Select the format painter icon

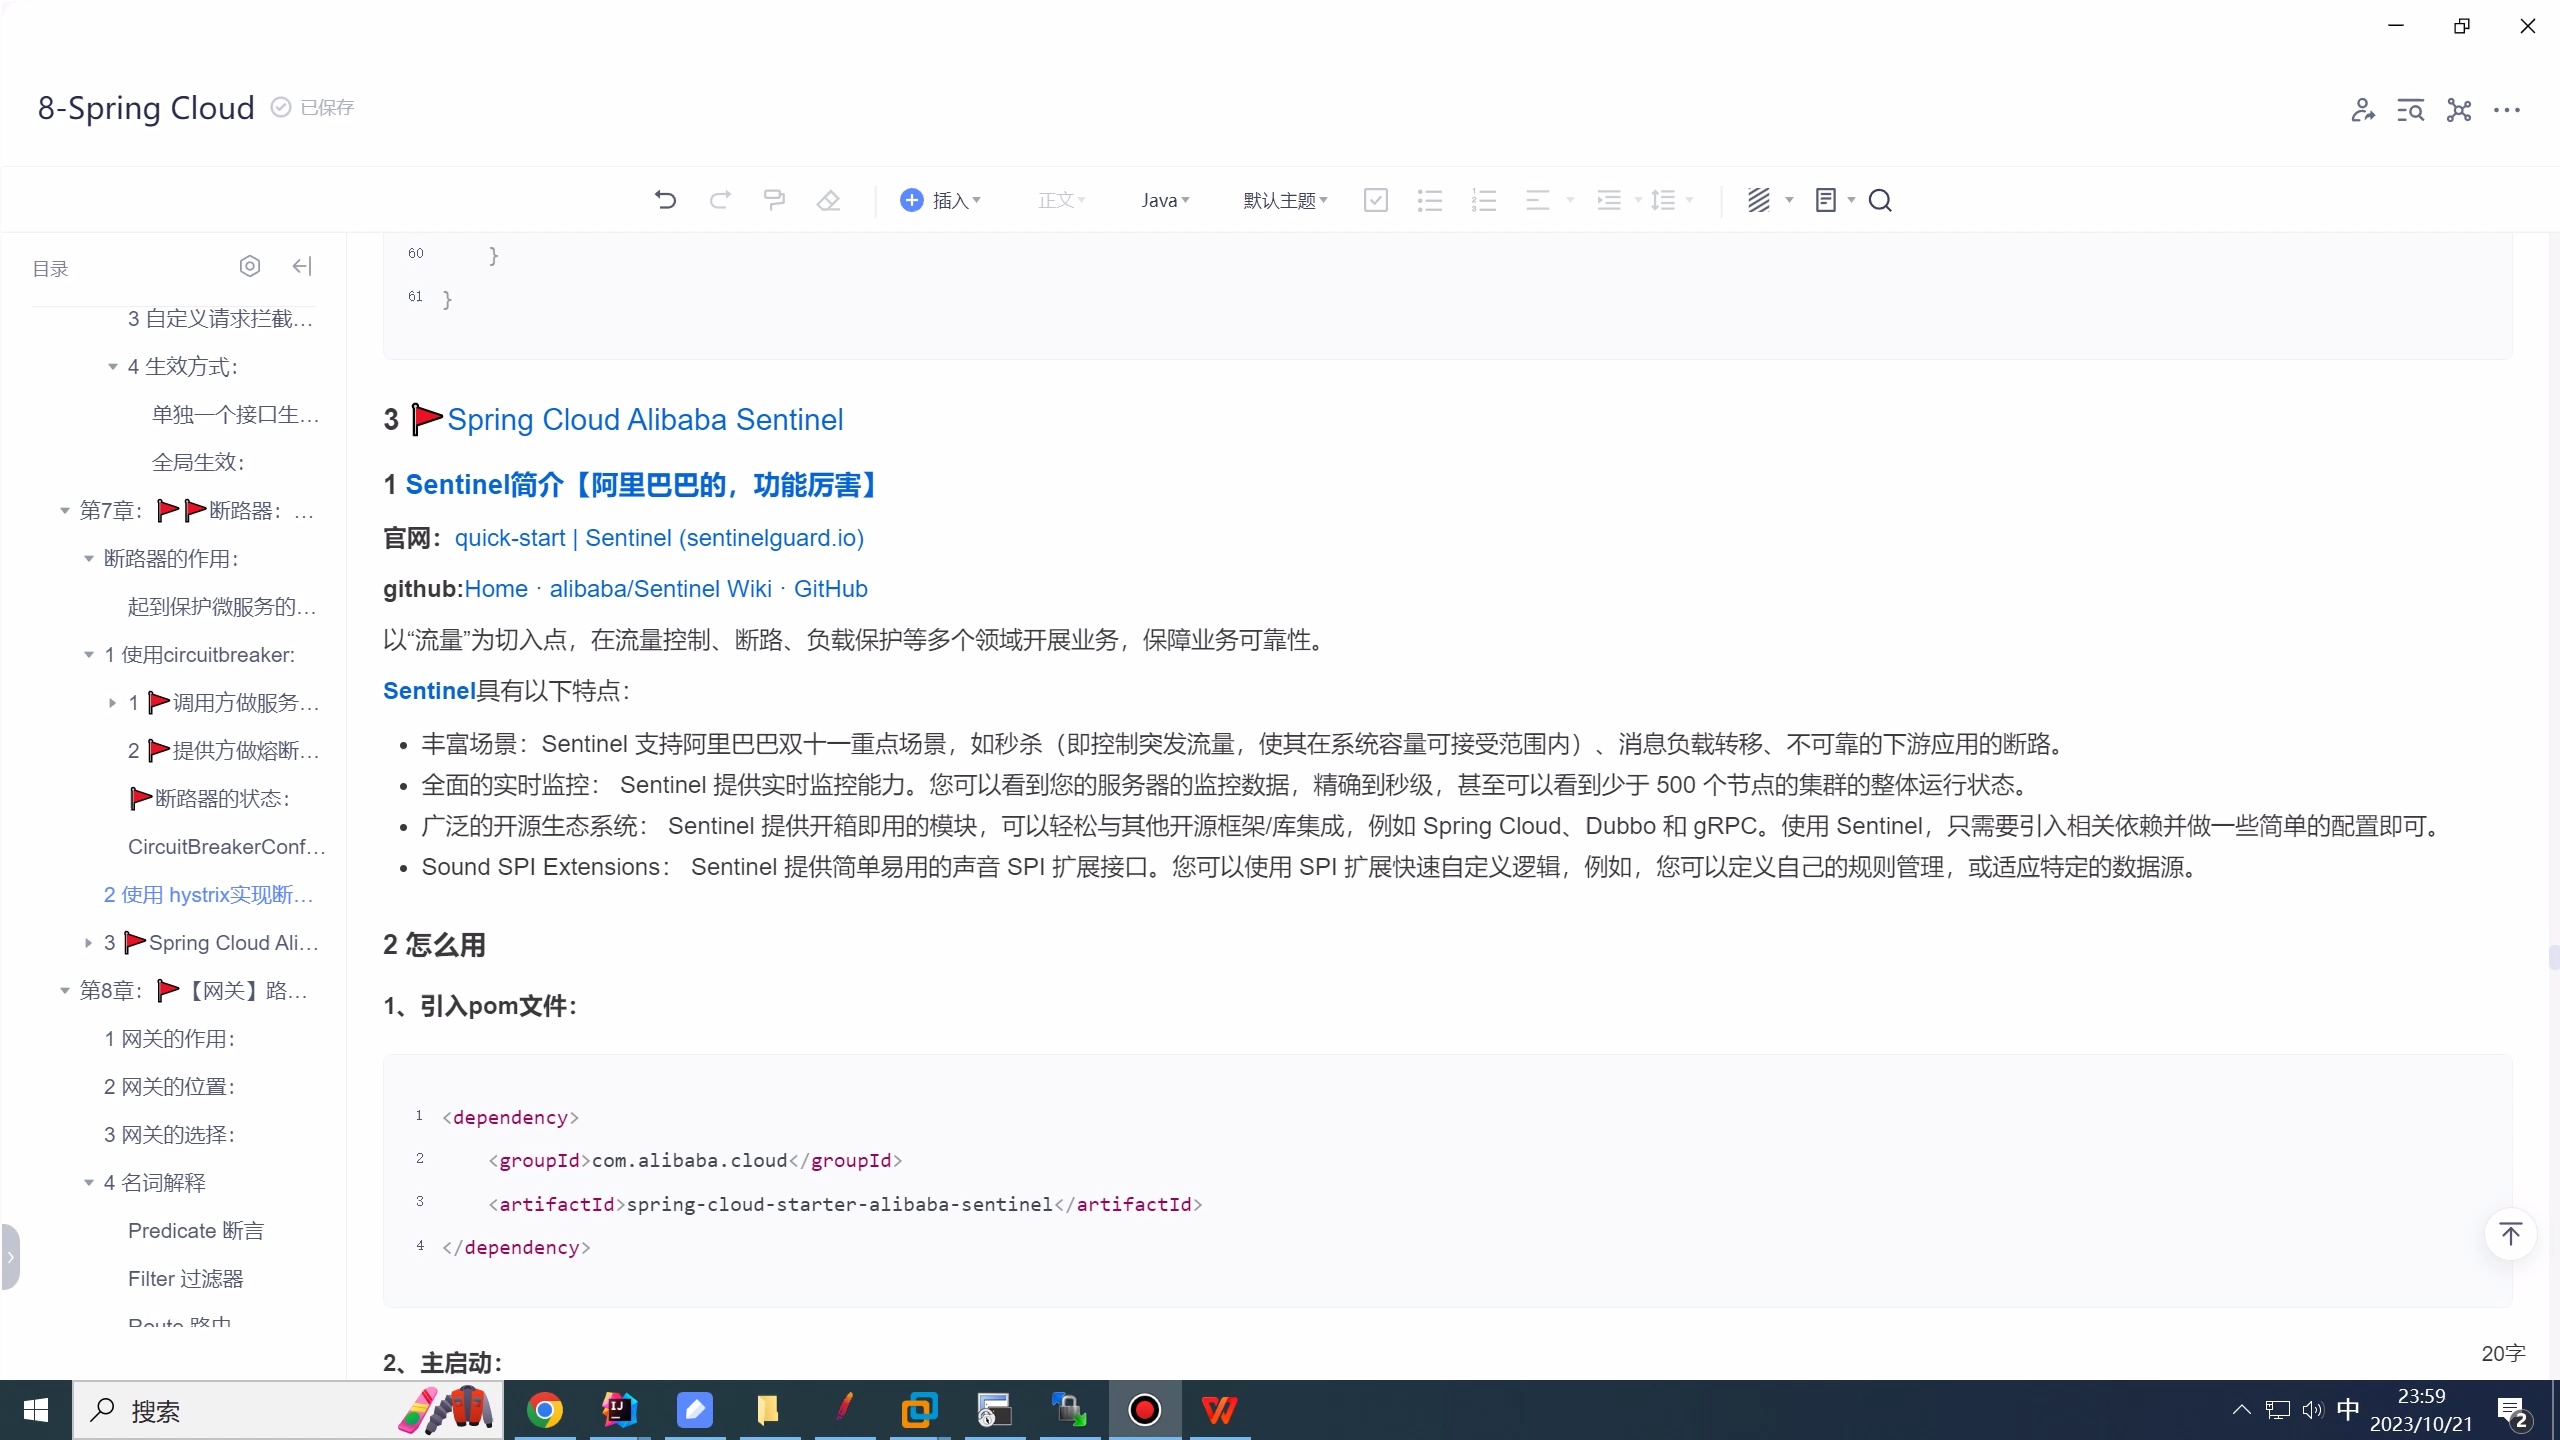(776, 200)
